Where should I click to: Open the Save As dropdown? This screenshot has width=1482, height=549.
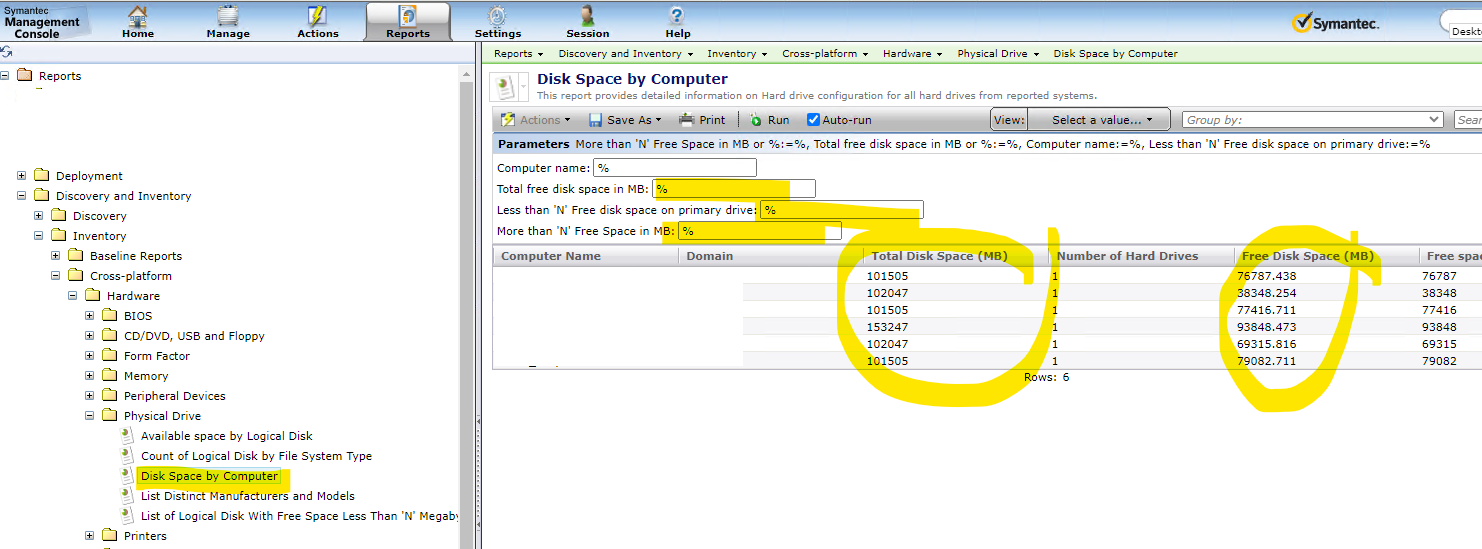[x=625, y=120]
